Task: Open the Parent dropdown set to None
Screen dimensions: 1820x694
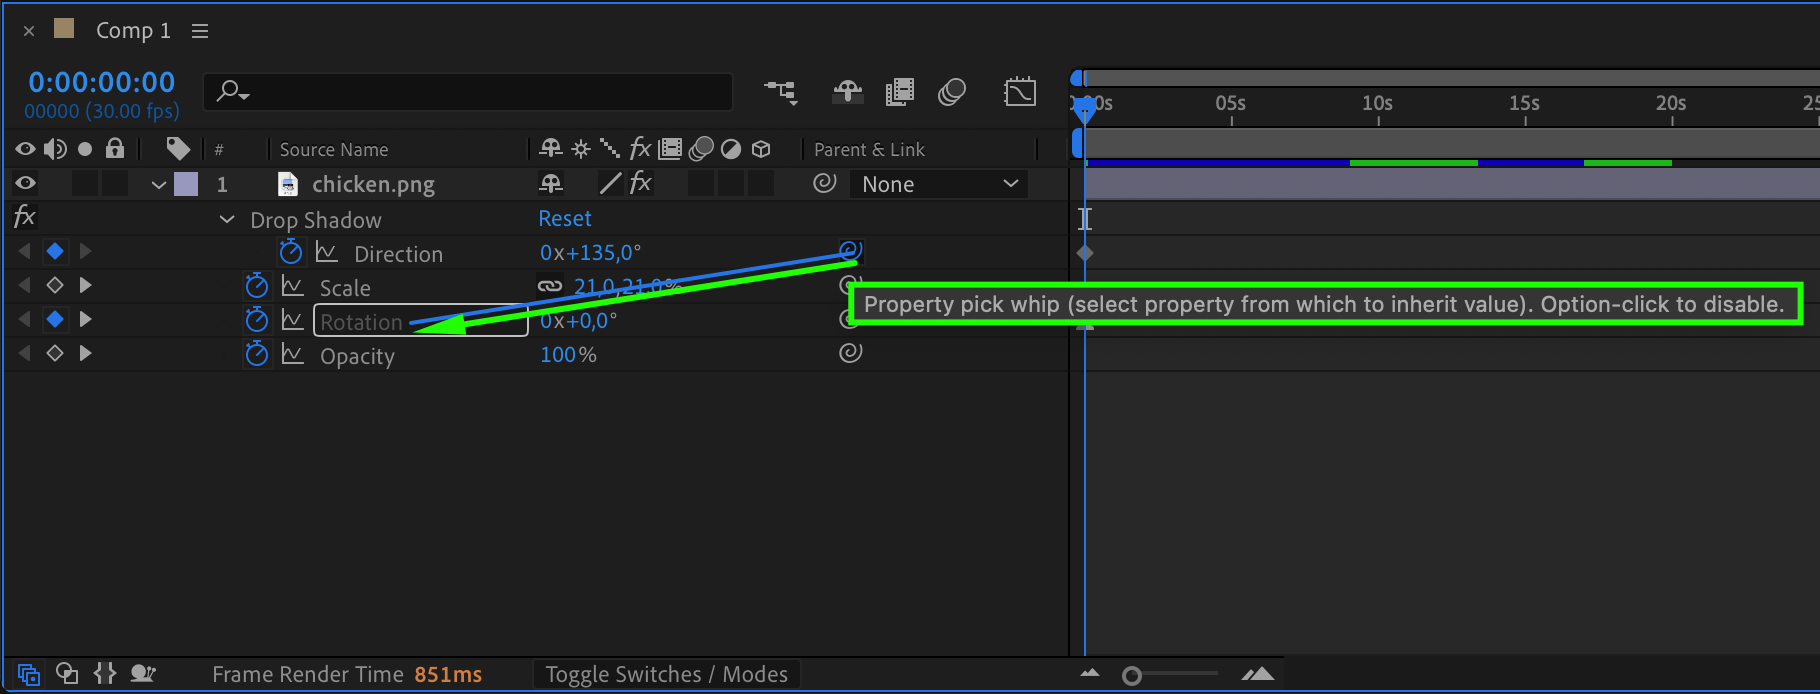Action: 939,184
